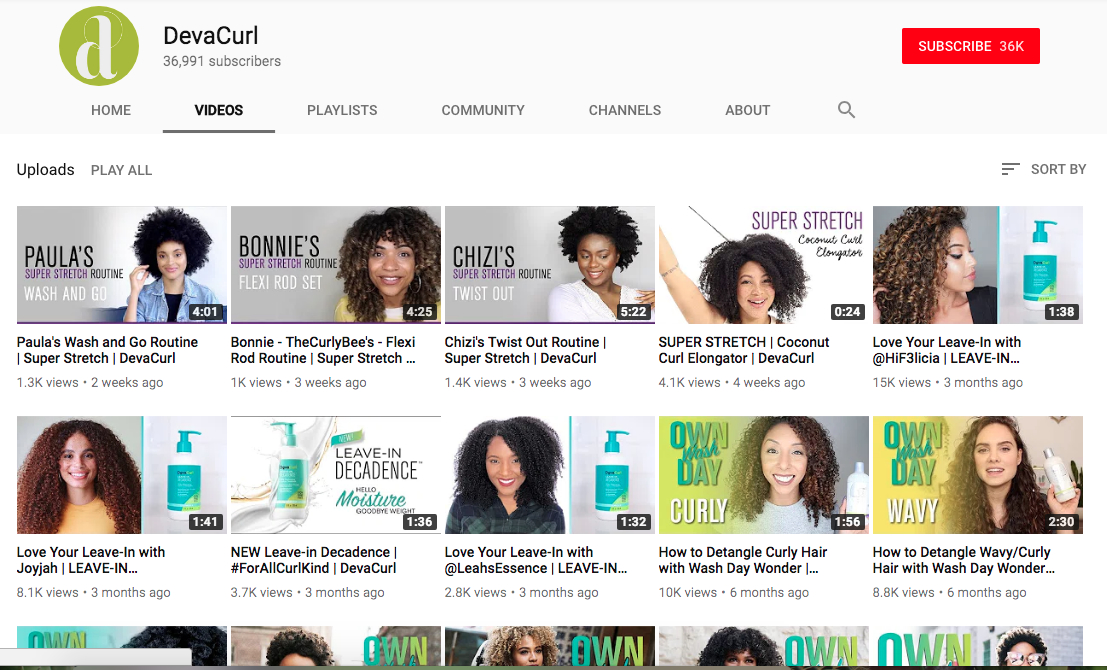Open title Paula's Wash and Go Routine

tap(107, 350)
